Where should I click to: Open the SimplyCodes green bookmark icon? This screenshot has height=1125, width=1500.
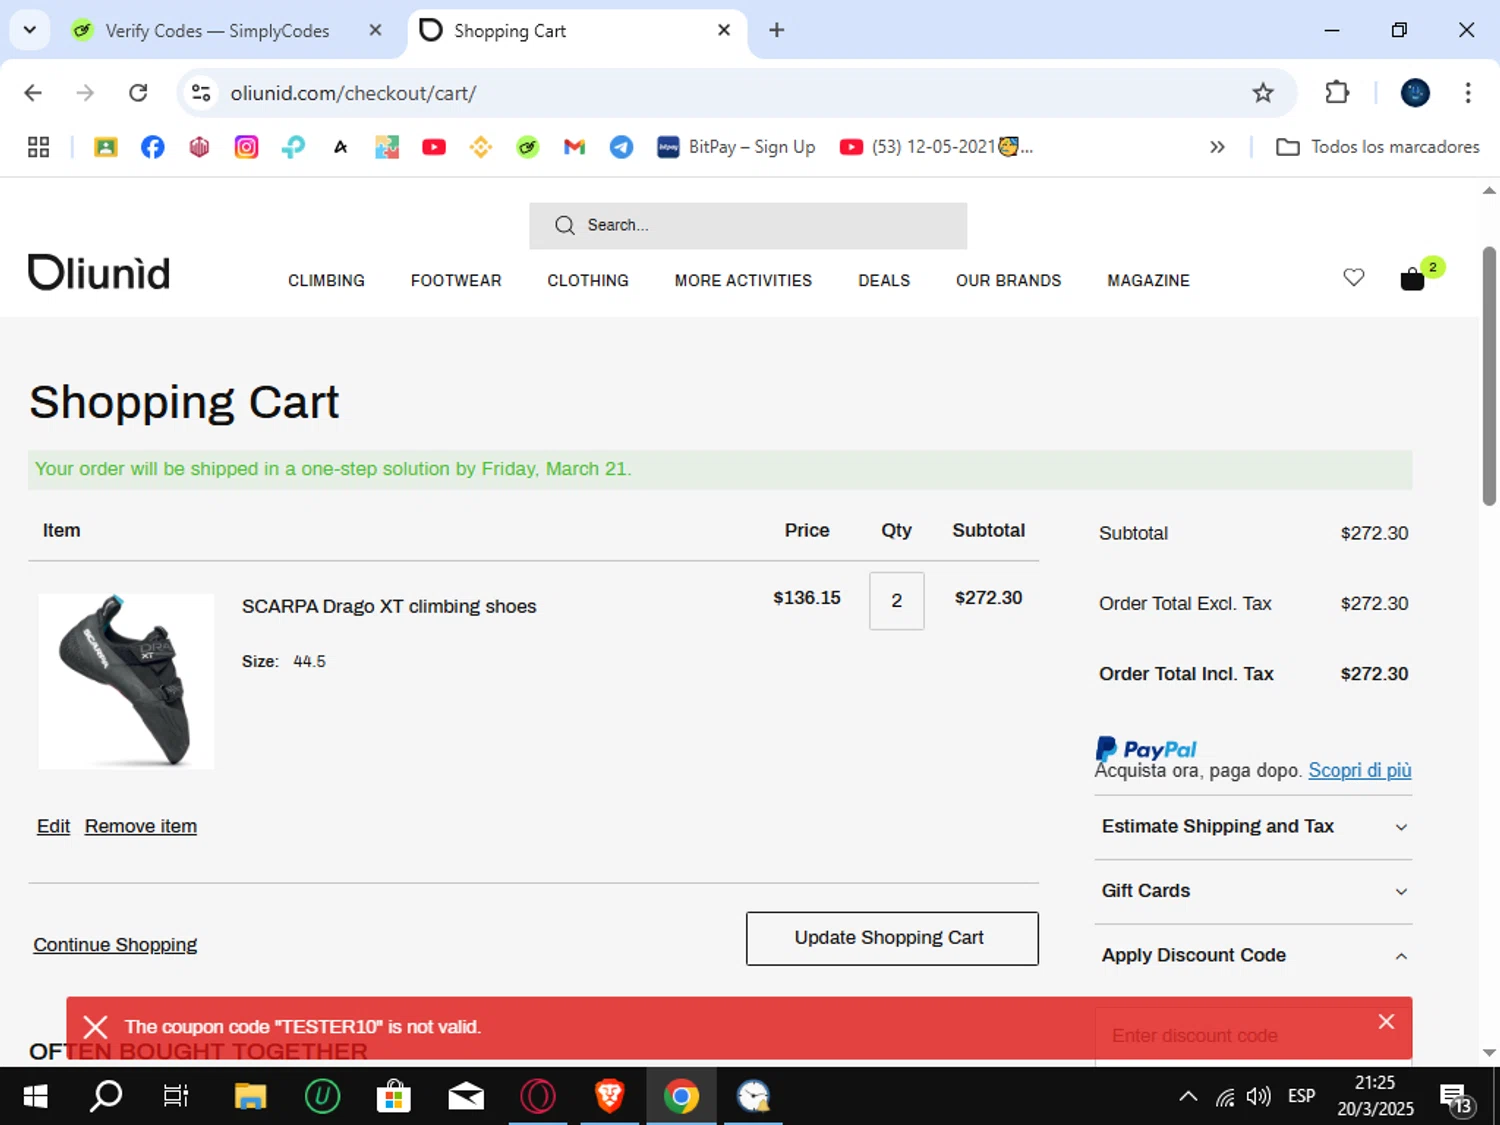pyautogui.click(x=527, y=147)
